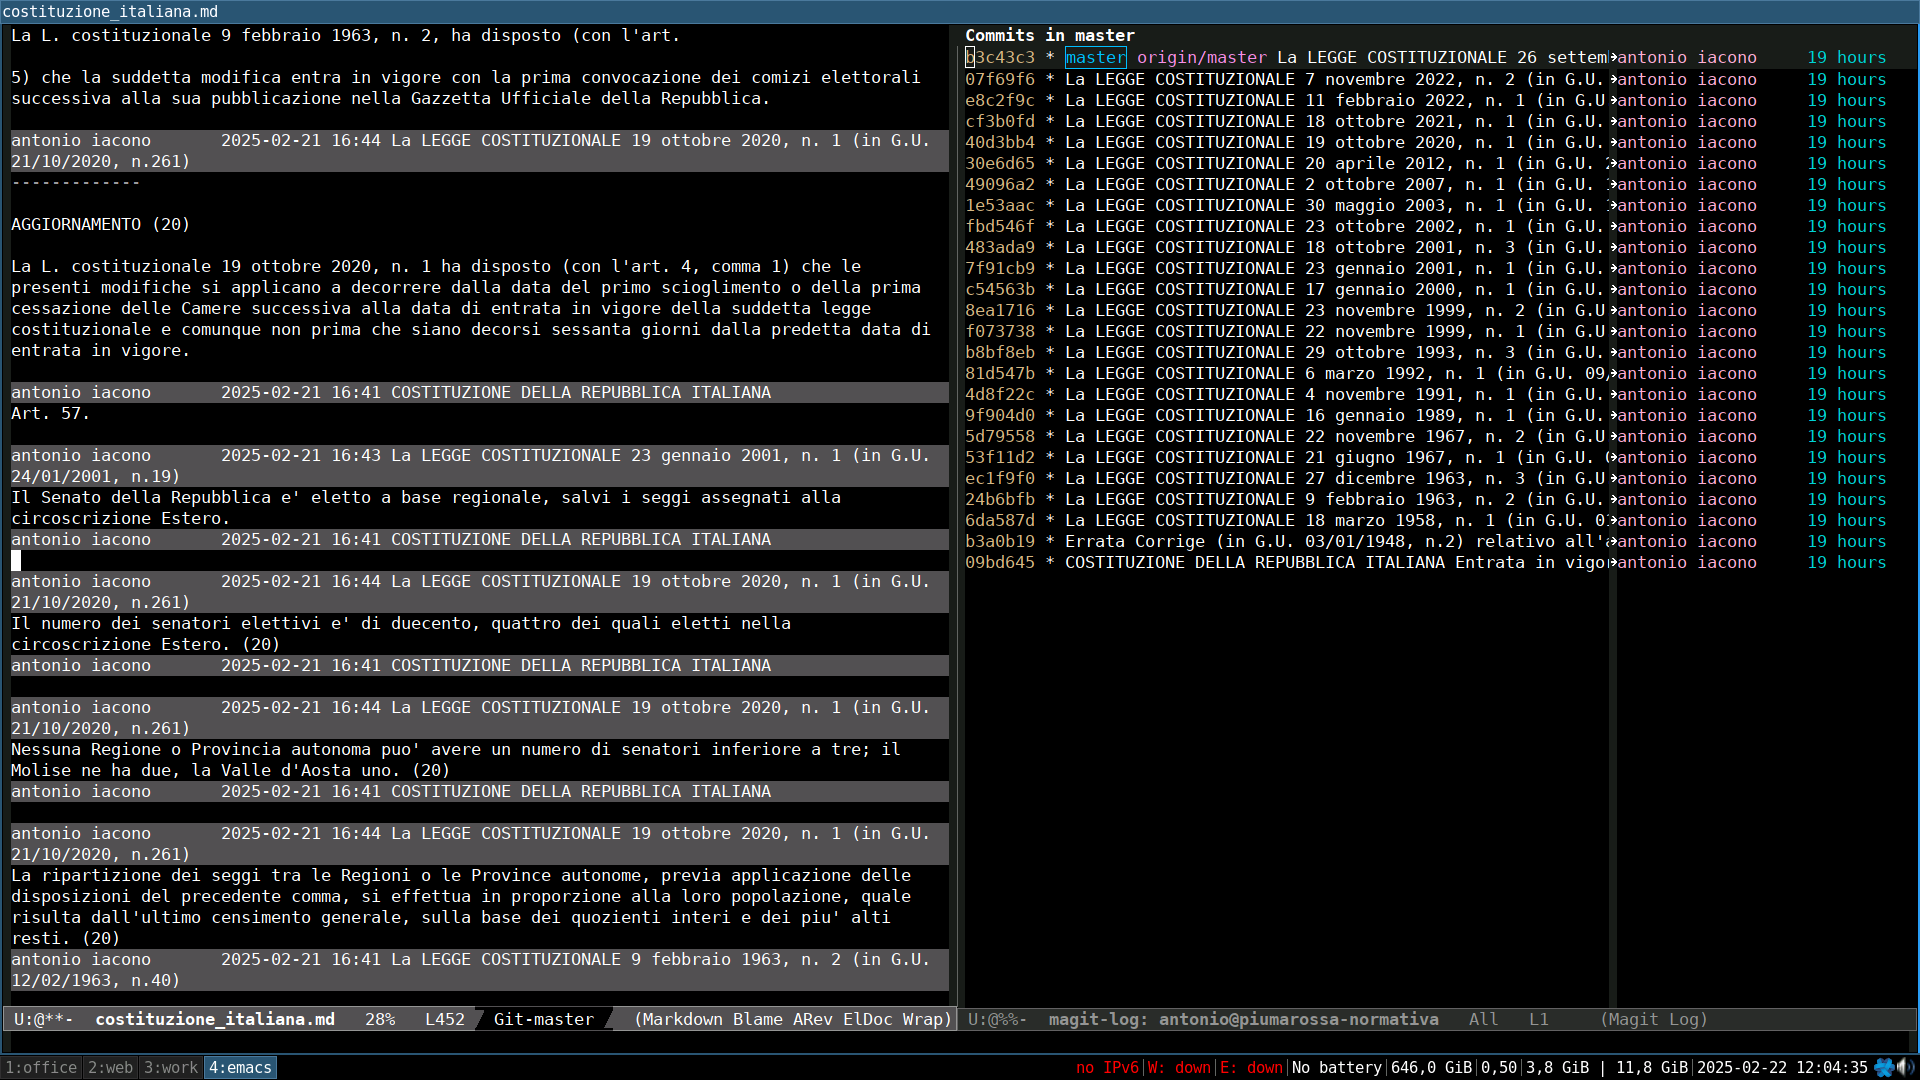
Task: Click the Markdown major mode indicator
Action: click(683, 1019)
